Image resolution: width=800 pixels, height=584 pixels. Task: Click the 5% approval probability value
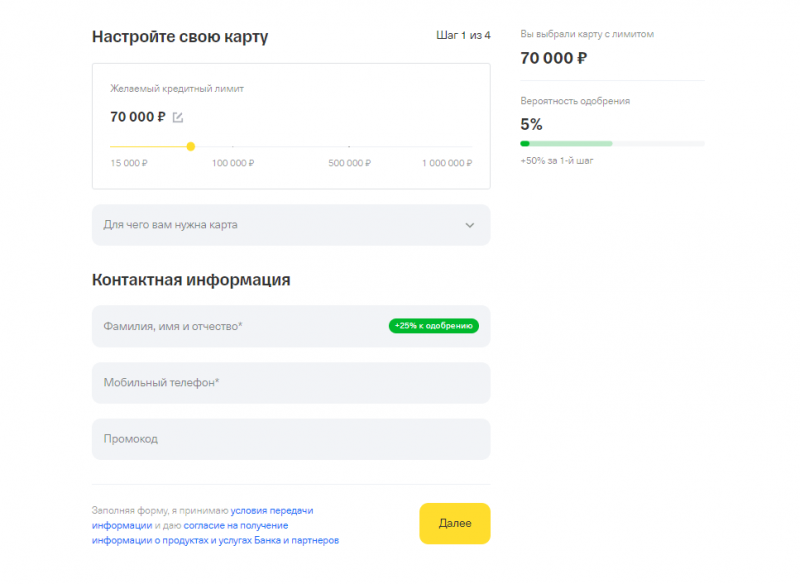click(x=531, y=124)
